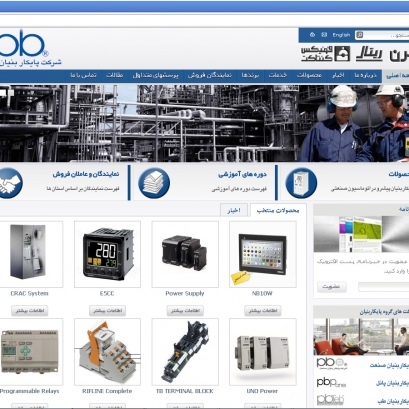Open the پرسشهای متداول menu item

point(155,75)
